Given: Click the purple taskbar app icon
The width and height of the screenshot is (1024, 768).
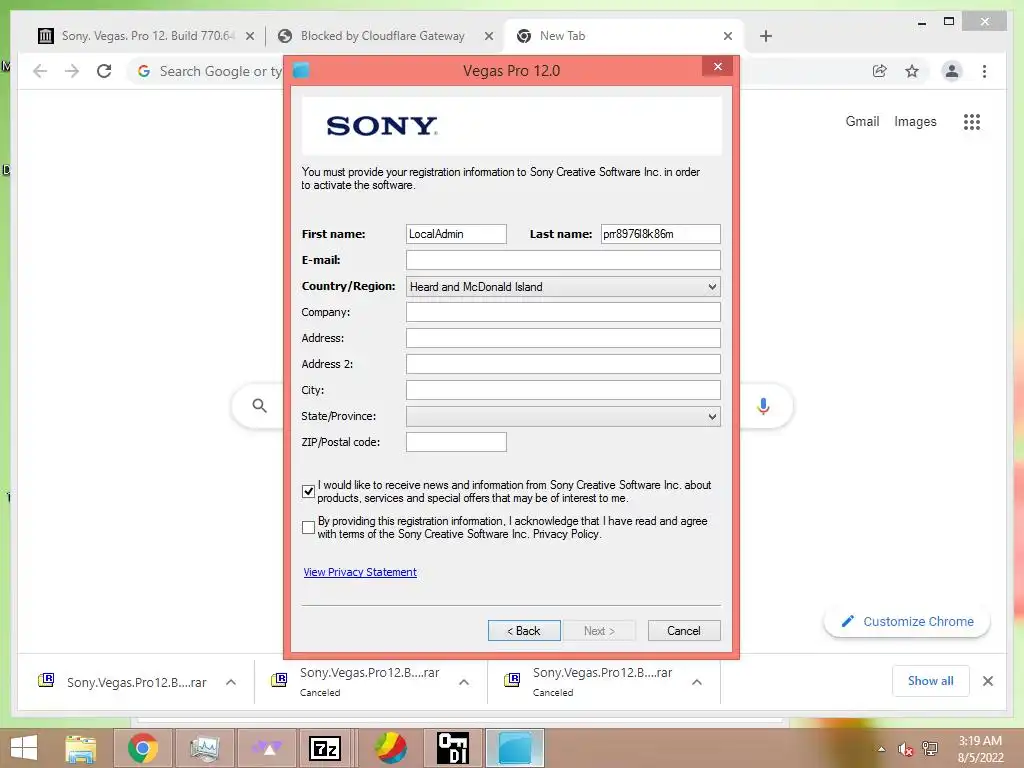Looking at the screenshot, I should coord(266,748).
